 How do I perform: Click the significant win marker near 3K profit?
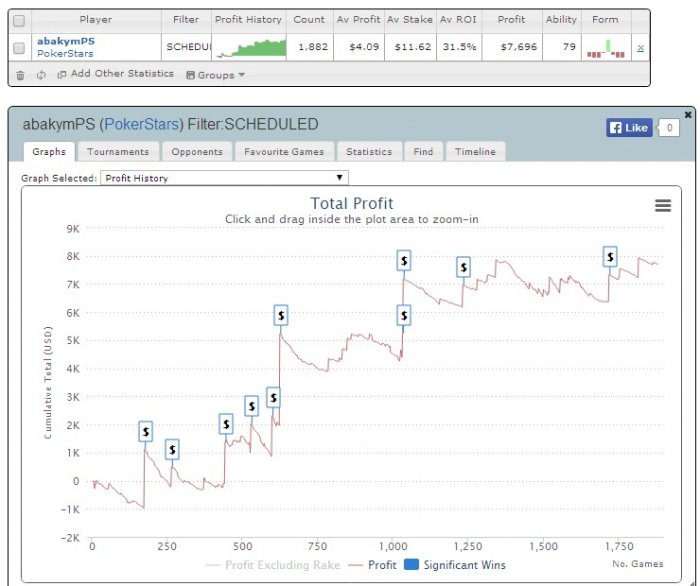tap(273, 397)
